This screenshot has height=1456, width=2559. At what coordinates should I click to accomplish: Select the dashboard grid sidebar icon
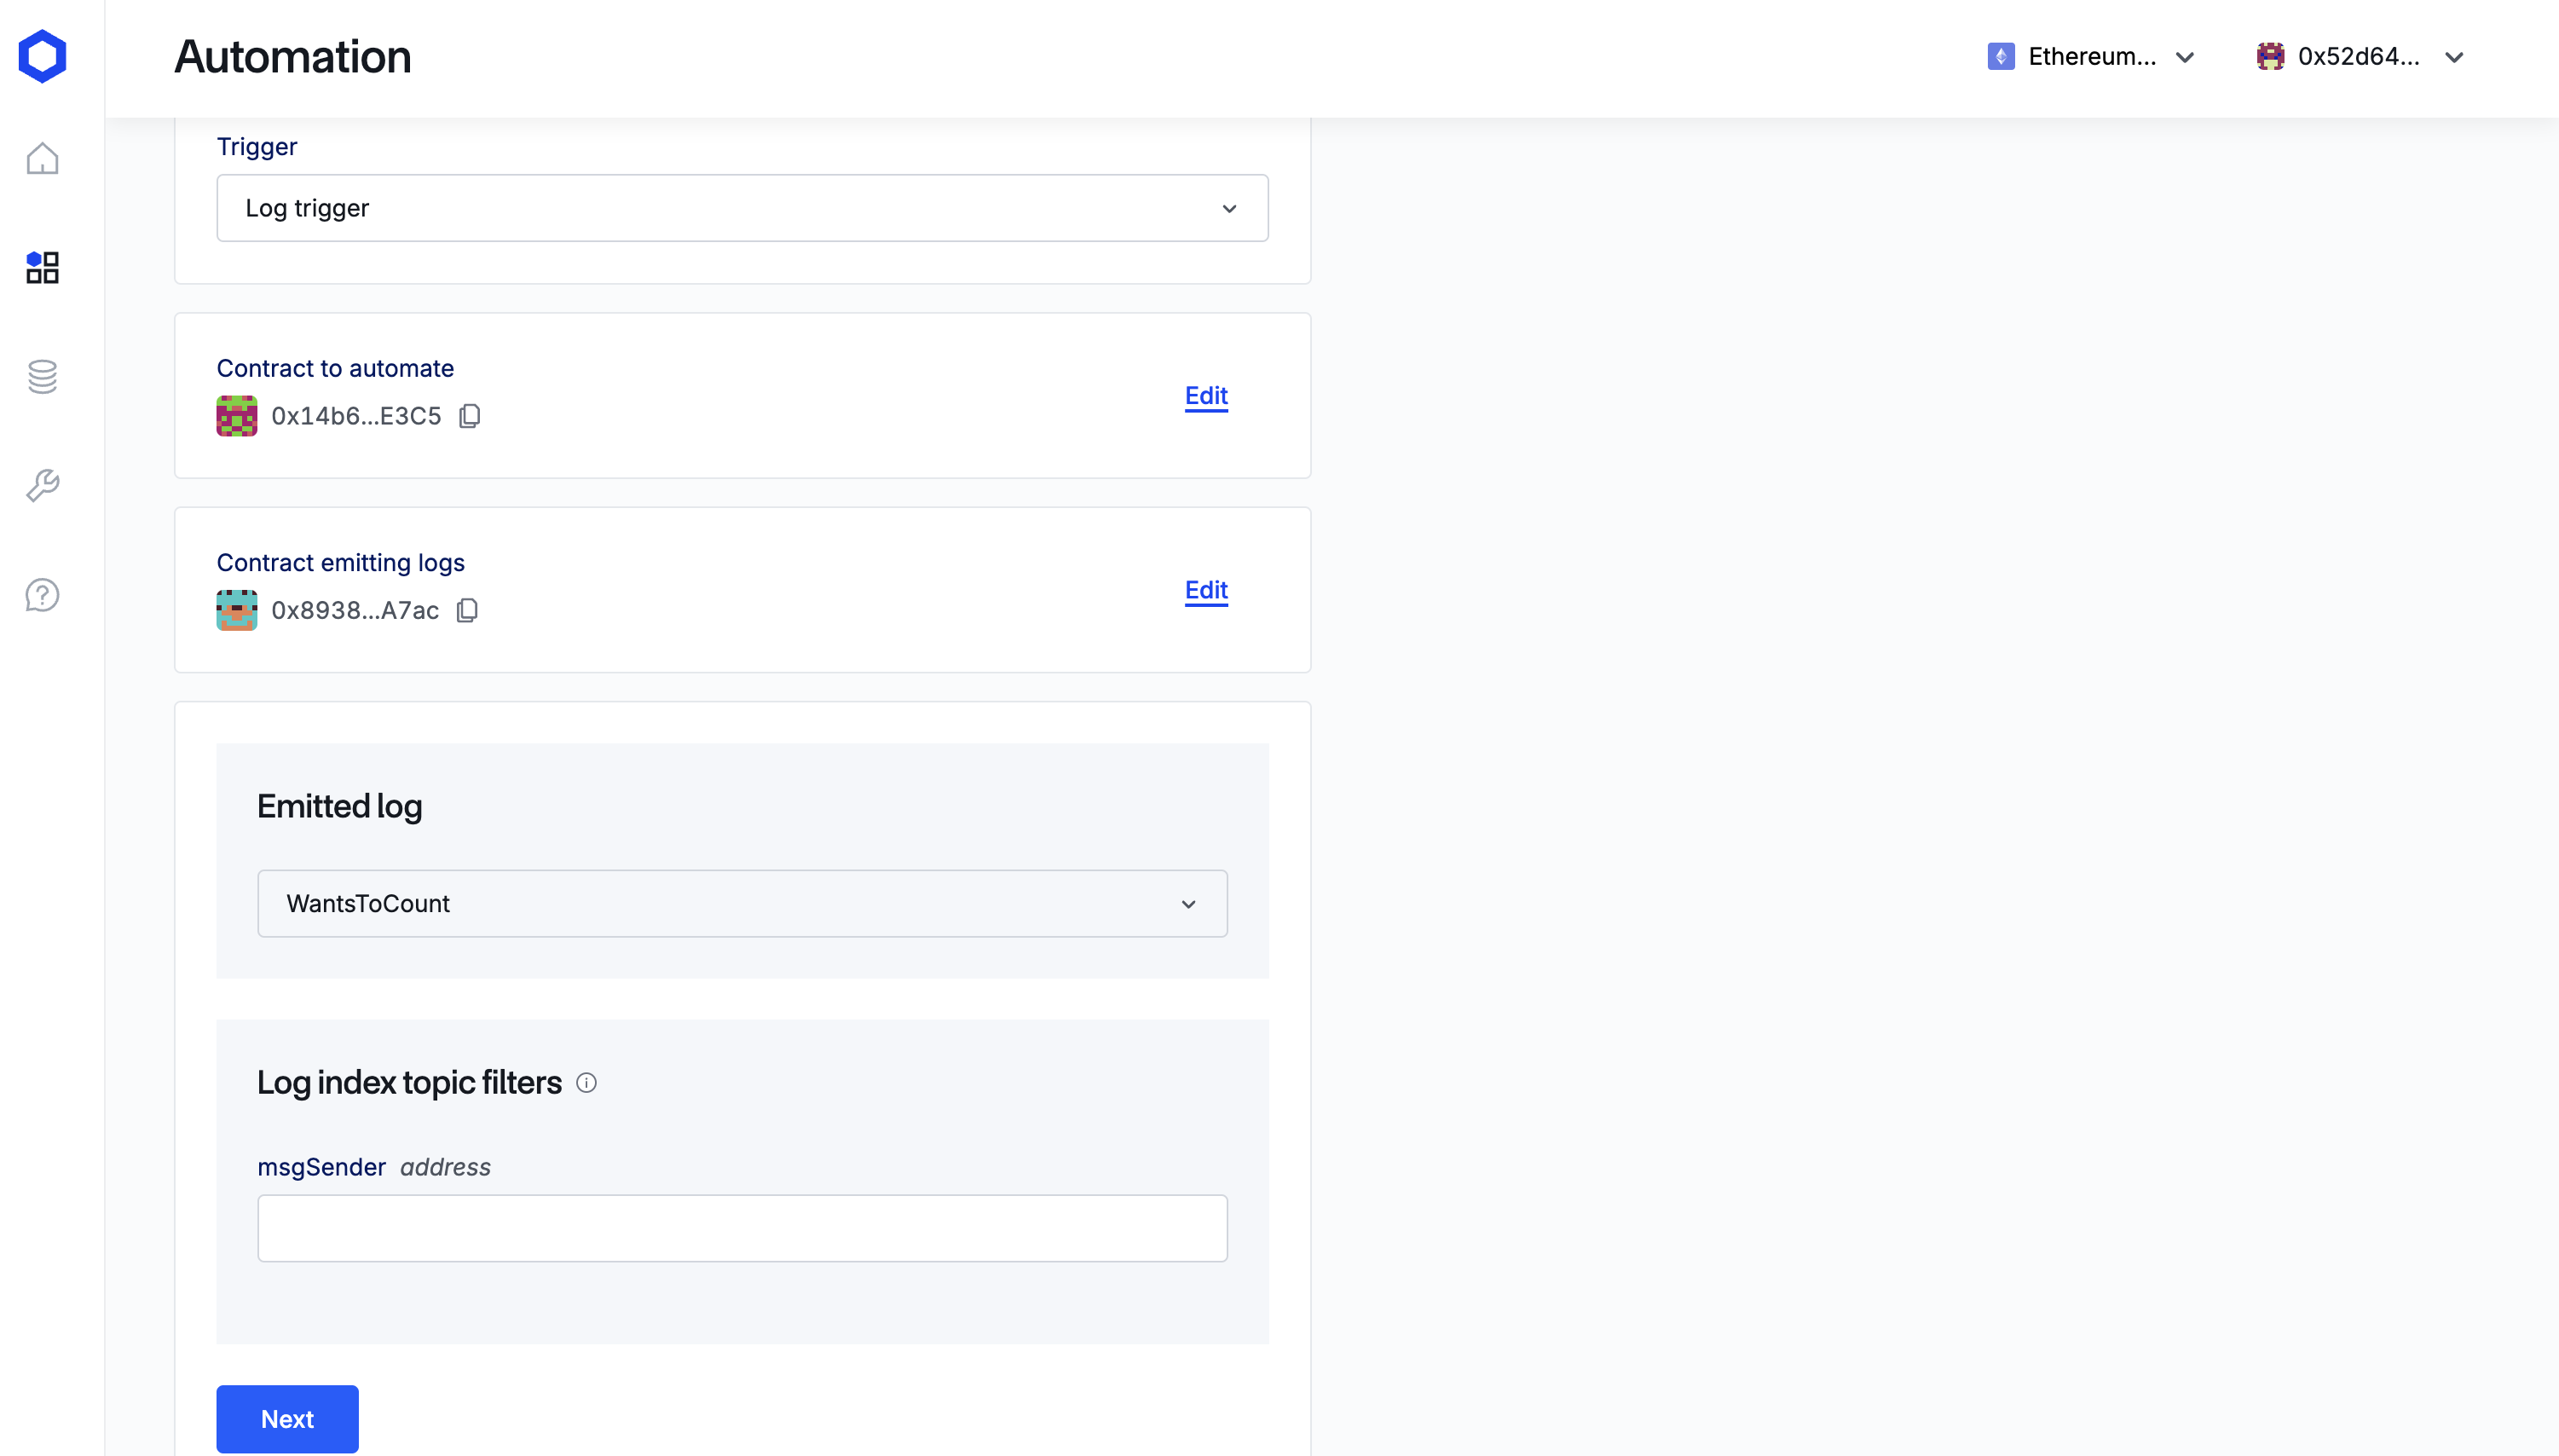(42, 268)
